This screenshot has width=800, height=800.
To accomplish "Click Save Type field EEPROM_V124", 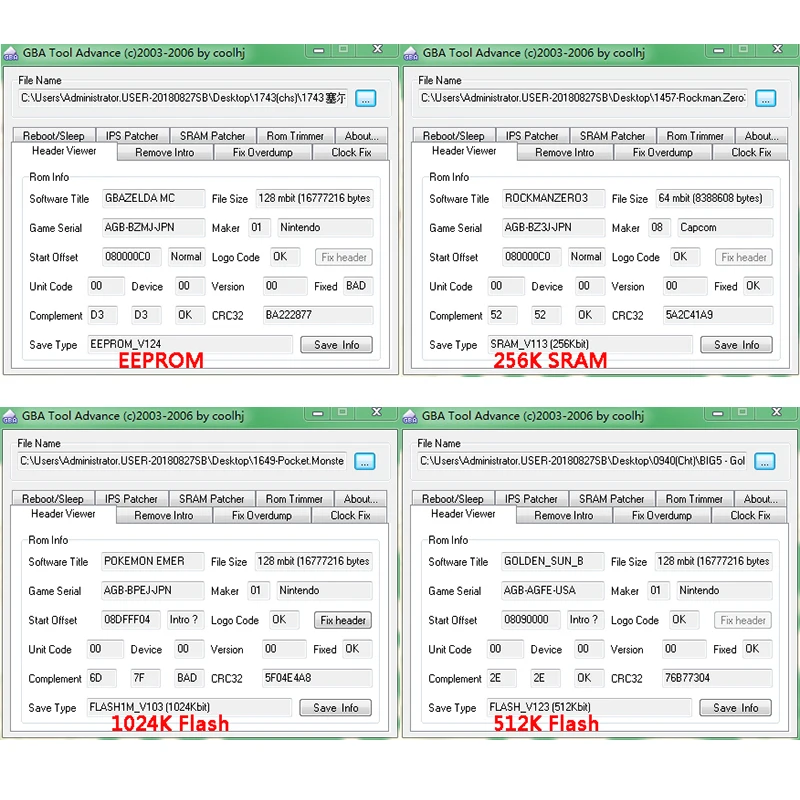I will (190, 344).
